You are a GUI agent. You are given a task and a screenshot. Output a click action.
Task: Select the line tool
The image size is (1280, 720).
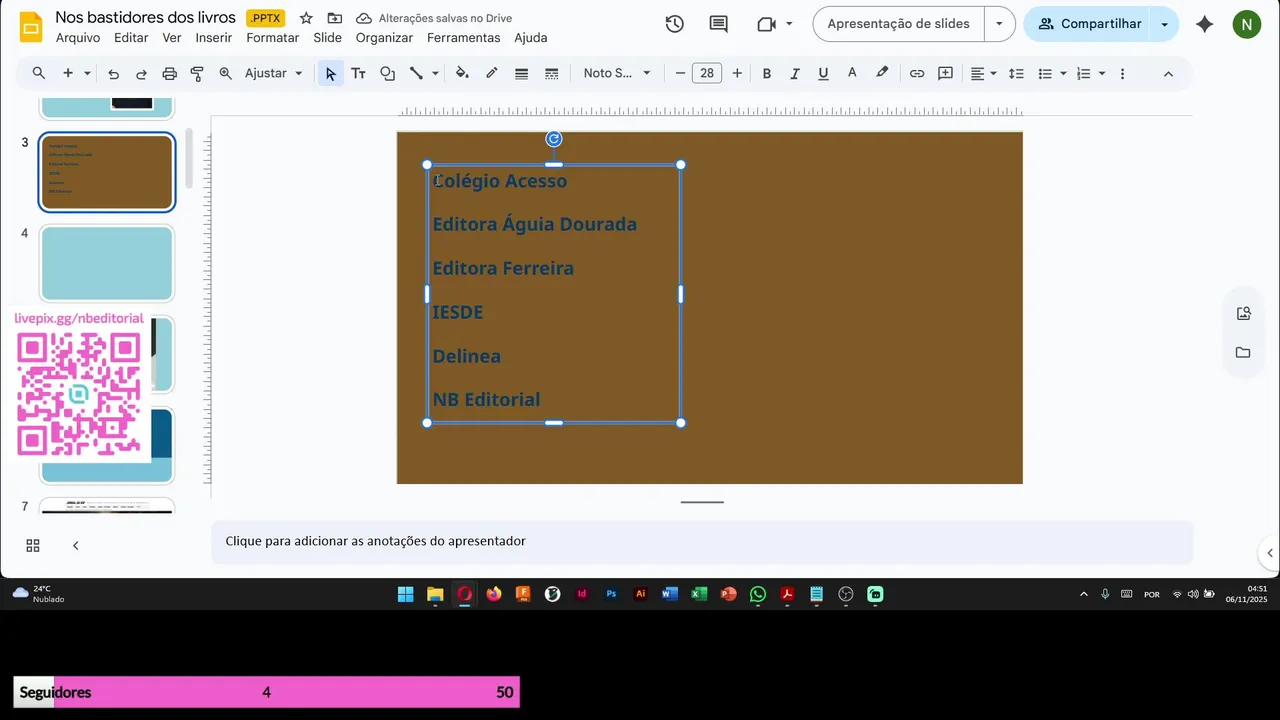416,73
